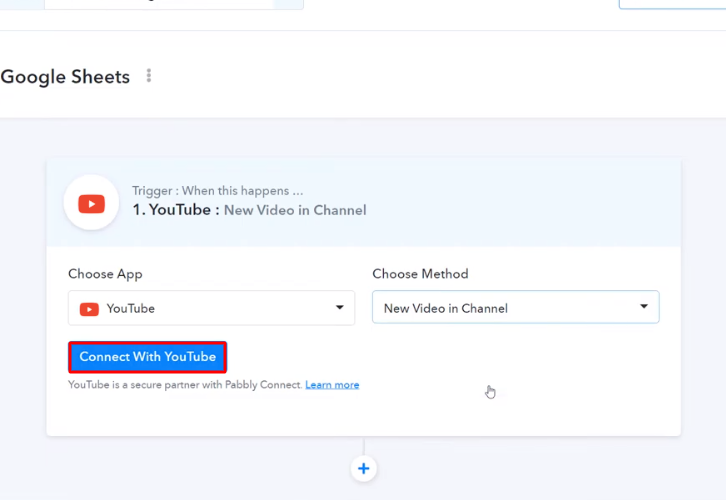Viewport: 726px width, 500px height.
Task: Expand the Choose App dropdown arrow
Action: [x=339, y=307]
